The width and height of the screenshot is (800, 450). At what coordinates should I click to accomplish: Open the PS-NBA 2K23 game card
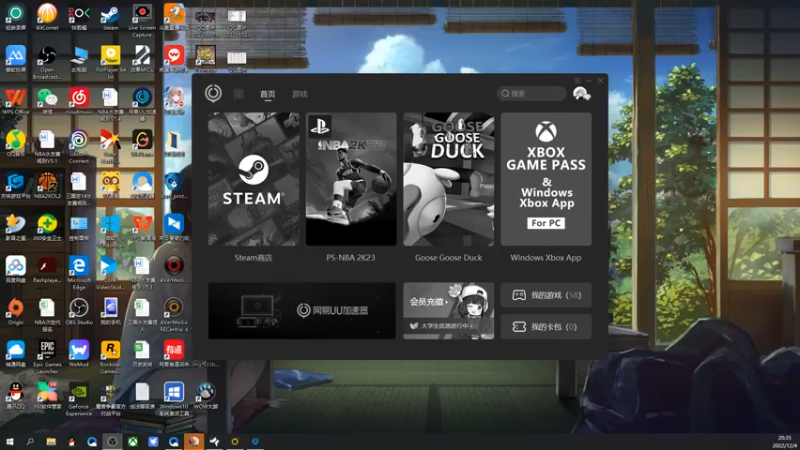tap(351, 179)
